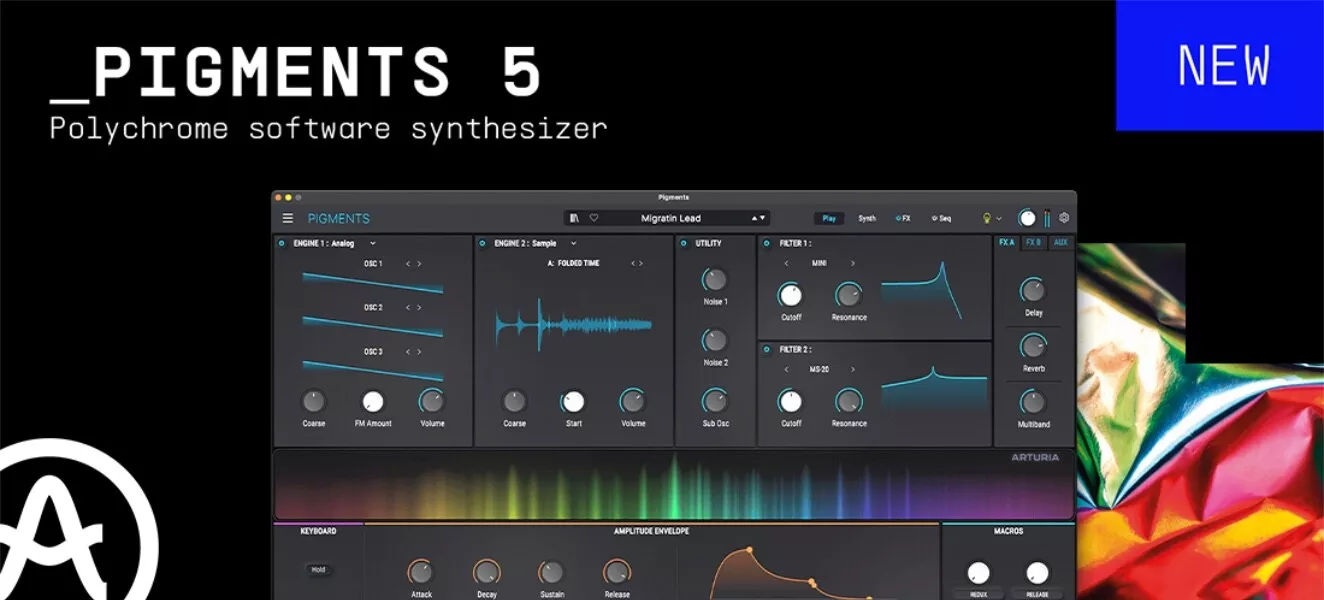Select previous preset with the up arrow

(x=755, y=218)
